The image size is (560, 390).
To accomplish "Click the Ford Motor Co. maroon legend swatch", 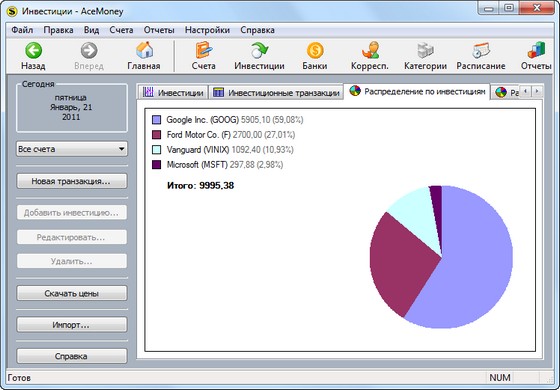I will tap(156, 135).
